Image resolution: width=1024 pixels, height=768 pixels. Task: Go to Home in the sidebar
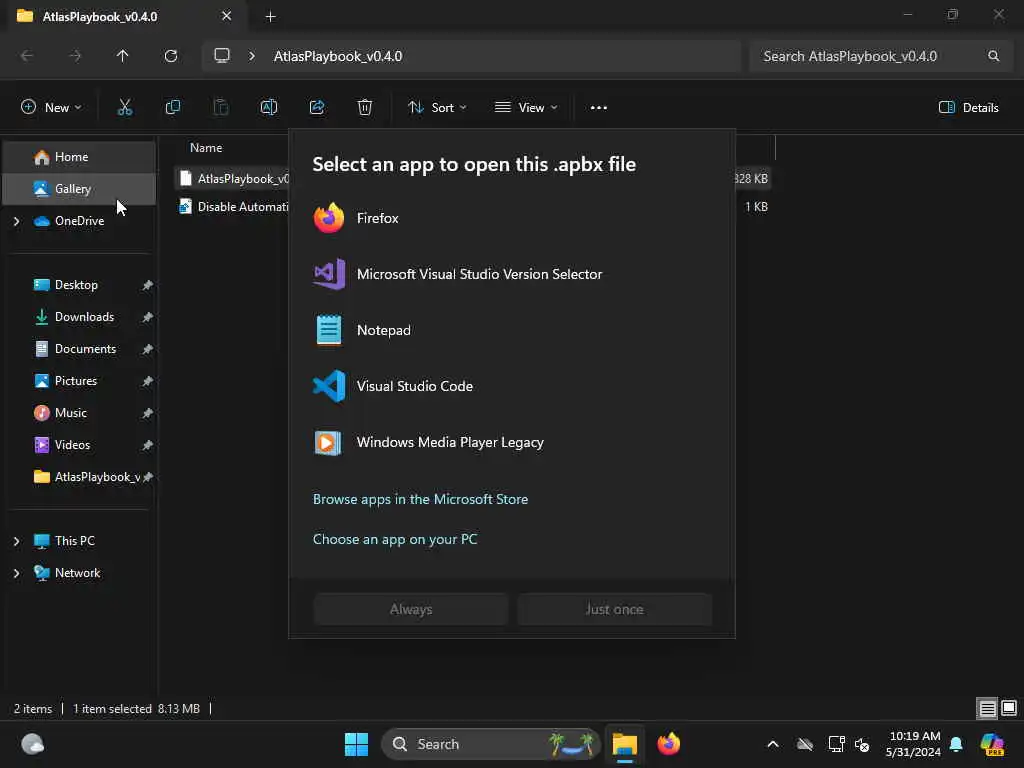80,157
